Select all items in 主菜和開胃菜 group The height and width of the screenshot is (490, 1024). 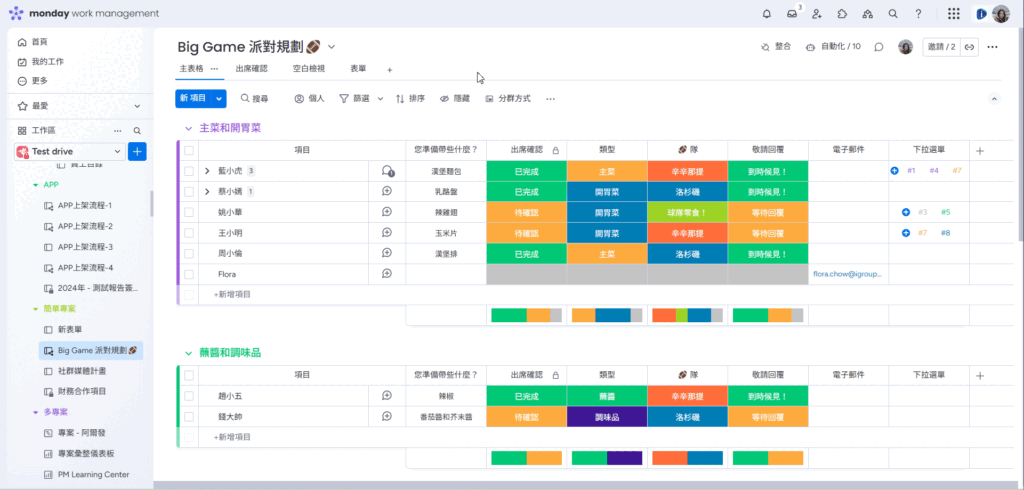point(189,150)
